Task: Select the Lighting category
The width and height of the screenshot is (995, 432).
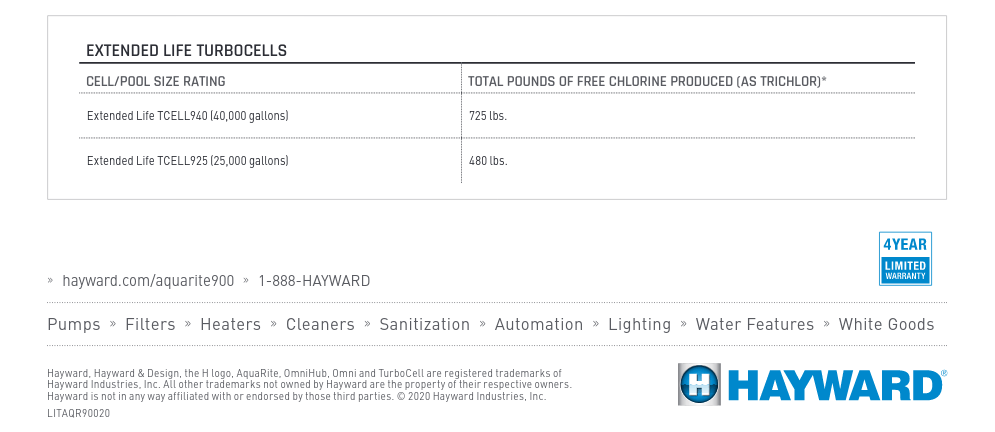Action: [x=639, y=324]
